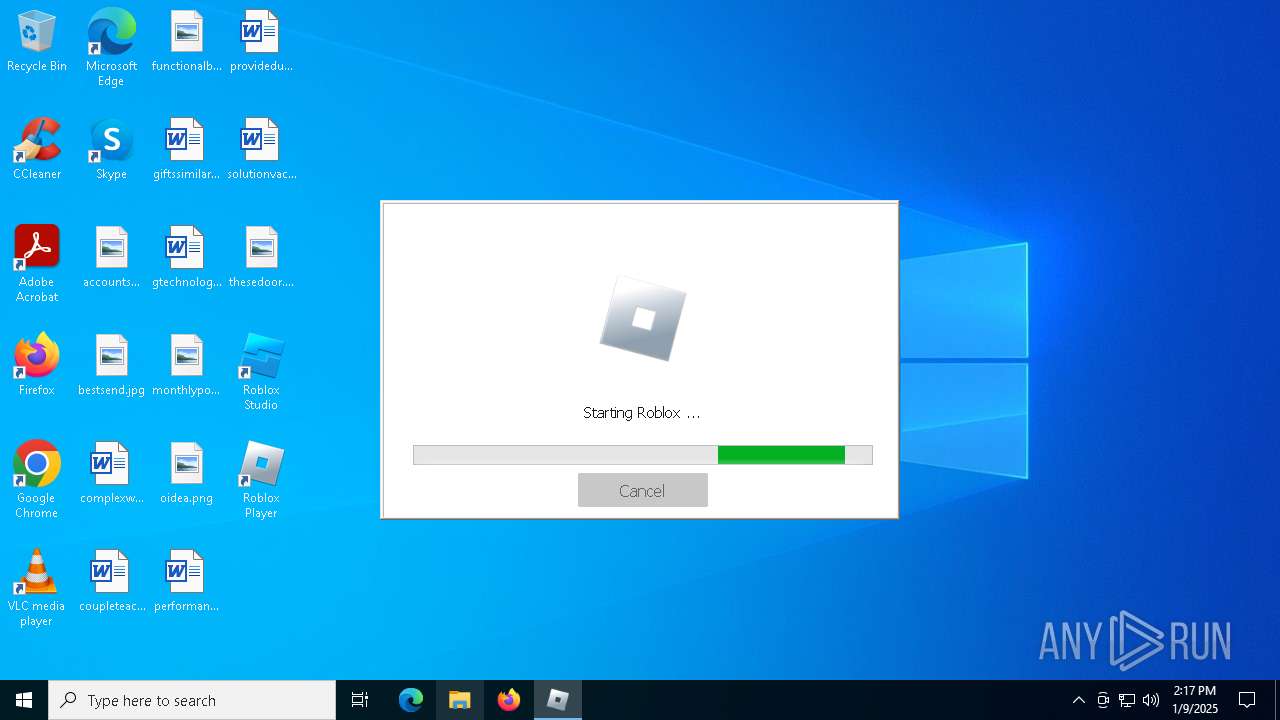Open the Recycle Bin desktop icon

(x=37, y=42)
